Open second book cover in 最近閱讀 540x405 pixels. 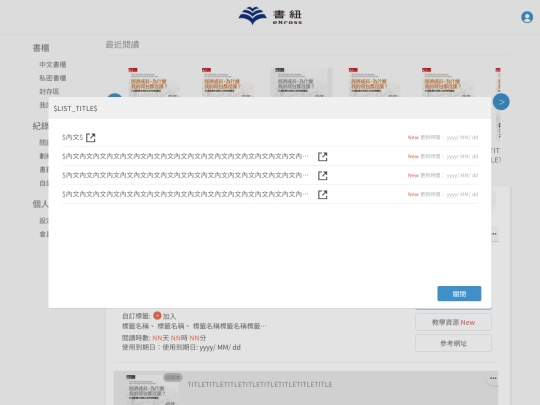(228, 82)
